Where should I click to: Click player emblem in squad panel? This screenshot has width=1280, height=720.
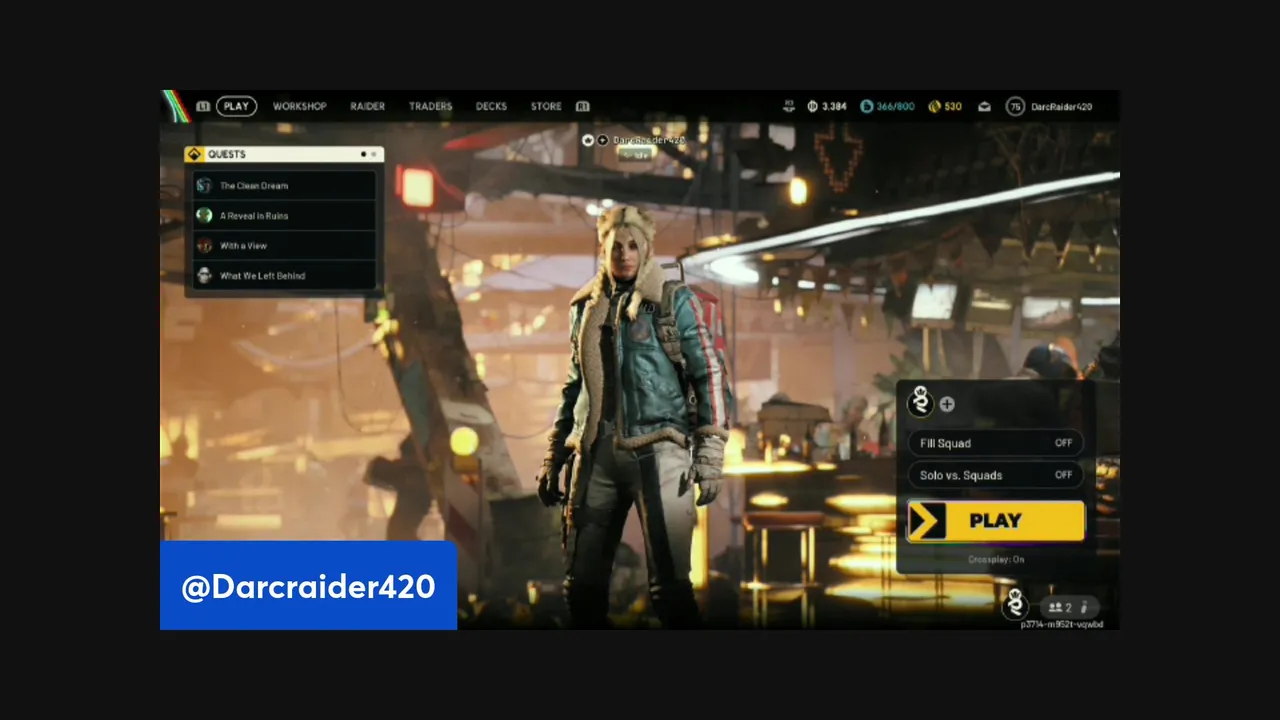pos(920,403)
